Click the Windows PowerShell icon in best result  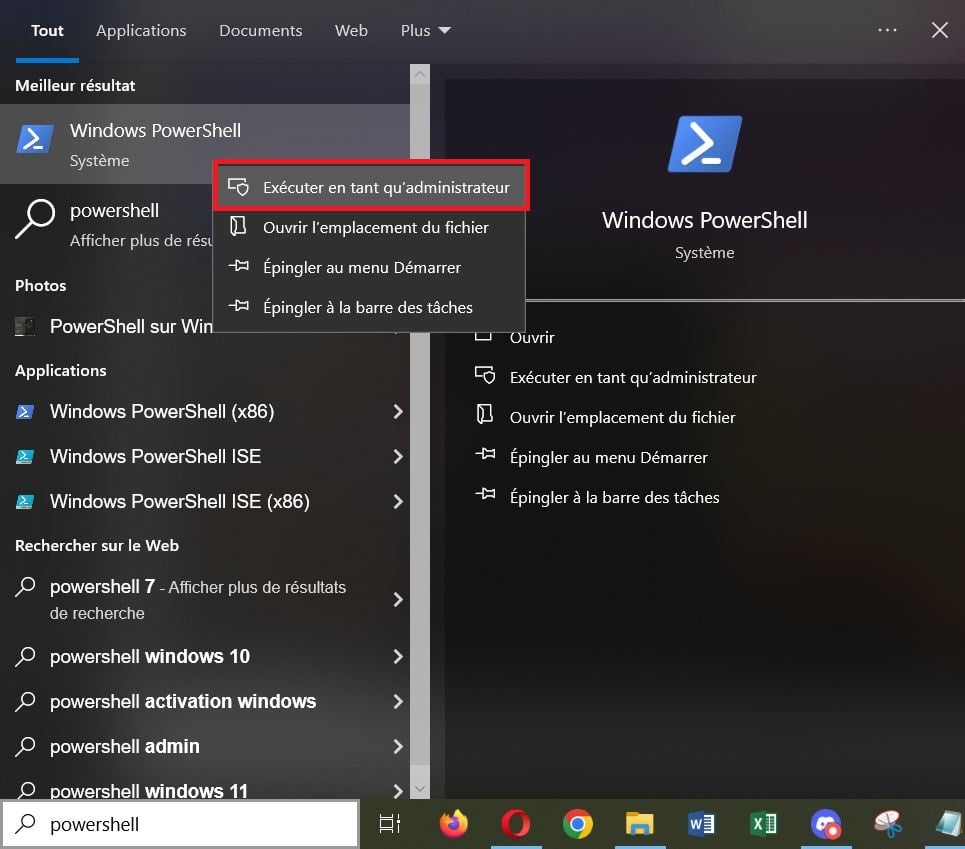[x=34, y=138]
